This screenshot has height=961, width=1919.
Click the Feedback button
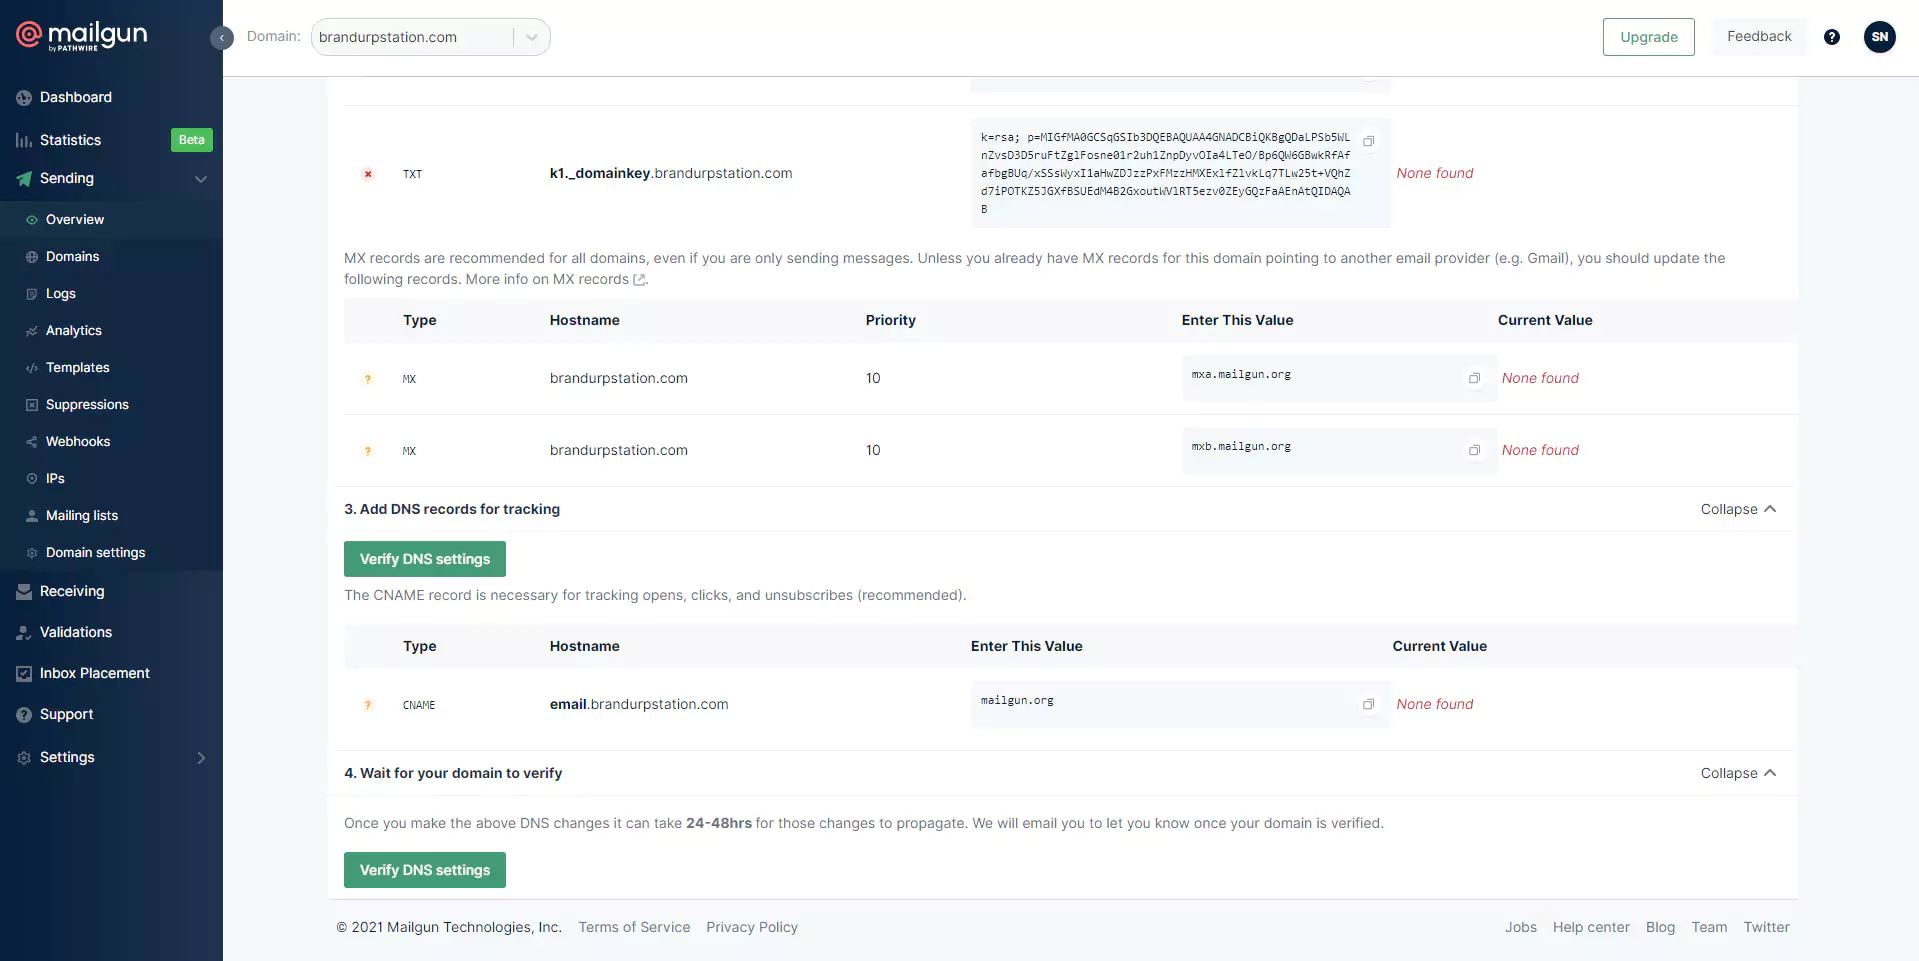tap(1759, 37)
